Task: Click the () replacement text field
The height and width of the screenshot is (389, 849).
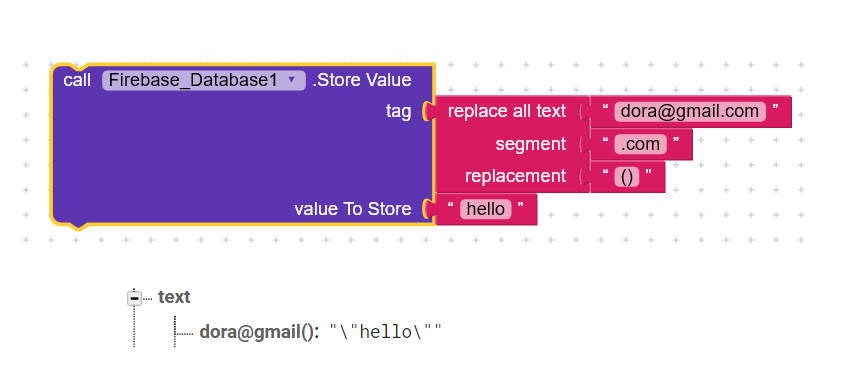Action: click(x=627, y=177)
